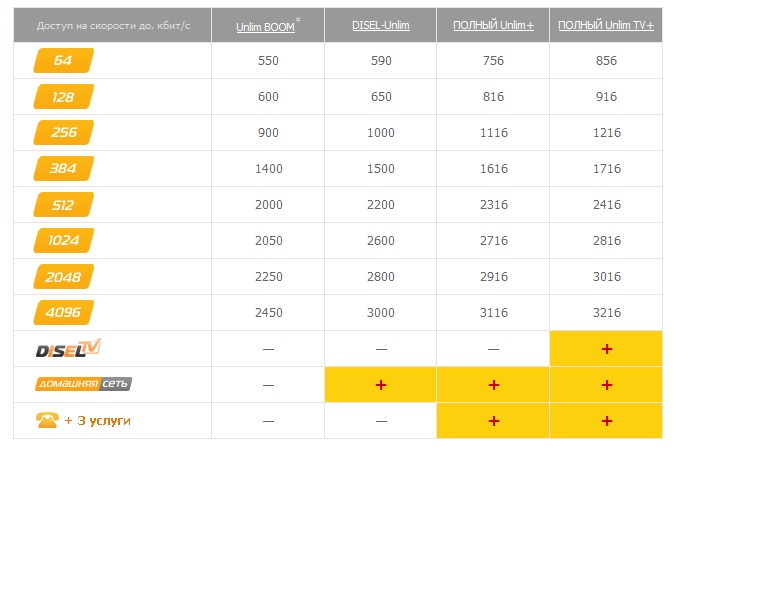
Task: Select the price 650 cell
Action: coord(381,96)
